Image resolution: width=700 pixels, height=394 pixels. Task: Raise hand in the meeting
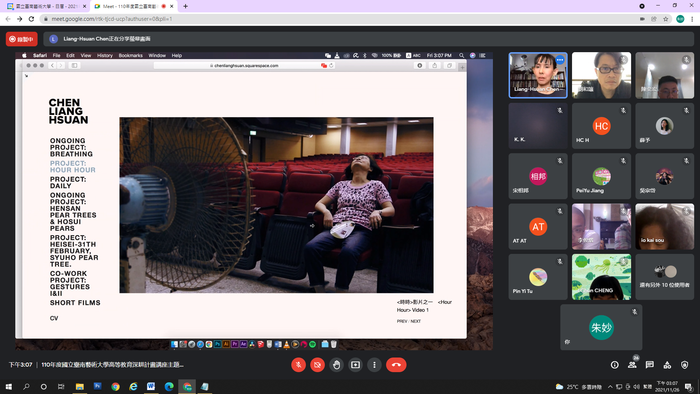[336, 365]
